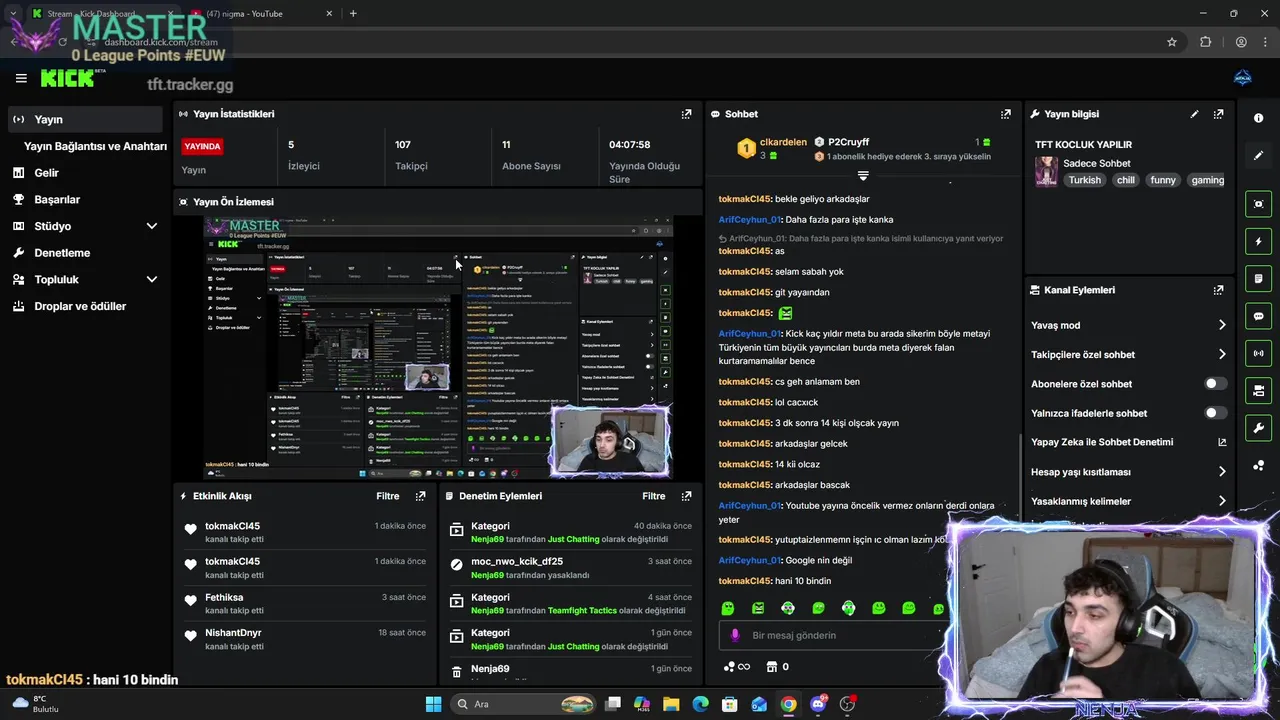
Task: Open Yapay Zeka ile Sohbet Denetimi link
Action: pos(1128,442)
